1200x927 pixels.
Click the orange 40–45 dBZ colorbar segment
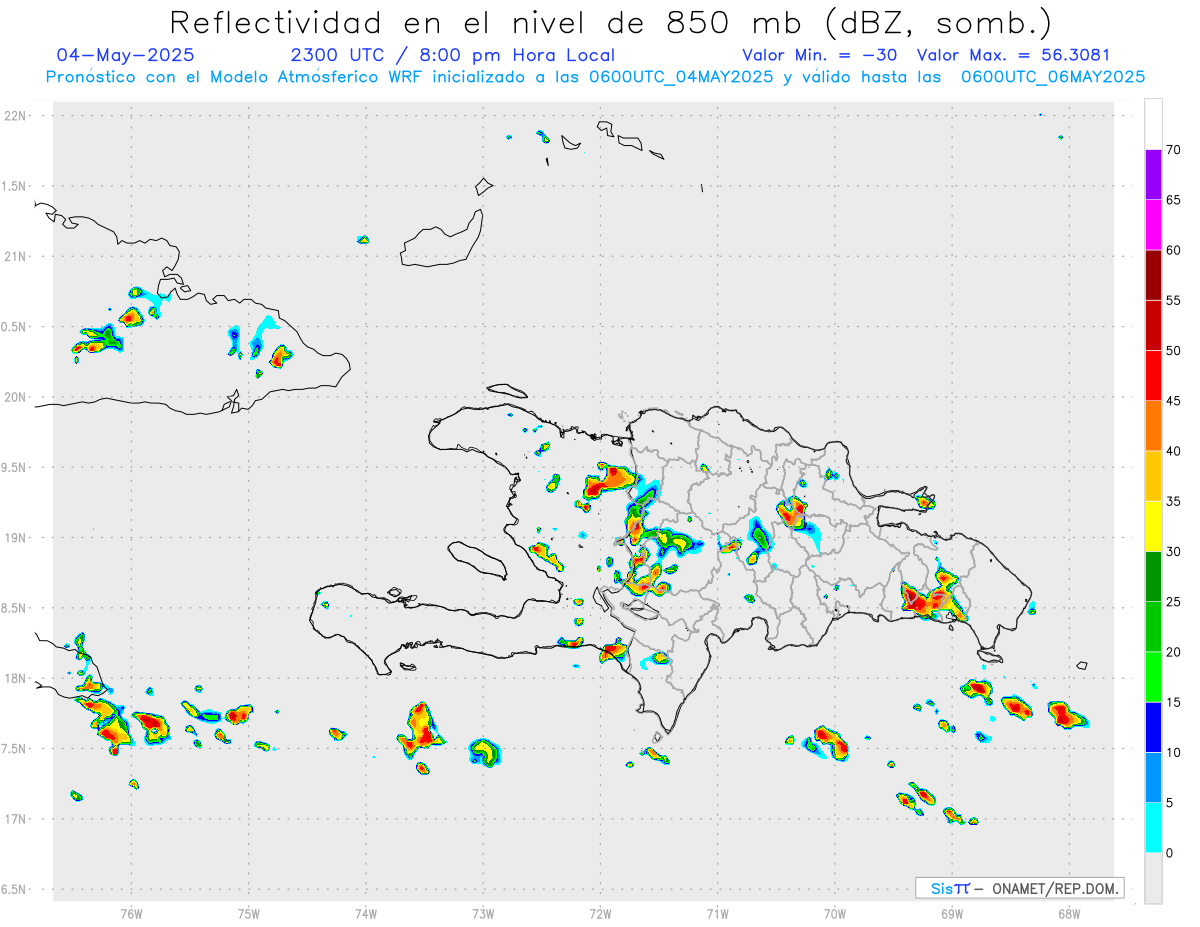tap(1153, 426)
